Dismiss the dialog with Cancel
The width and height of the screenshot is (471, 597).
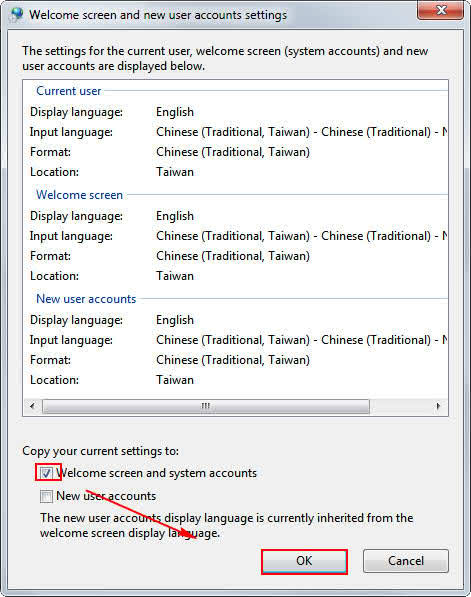click(x=406, y=561)
